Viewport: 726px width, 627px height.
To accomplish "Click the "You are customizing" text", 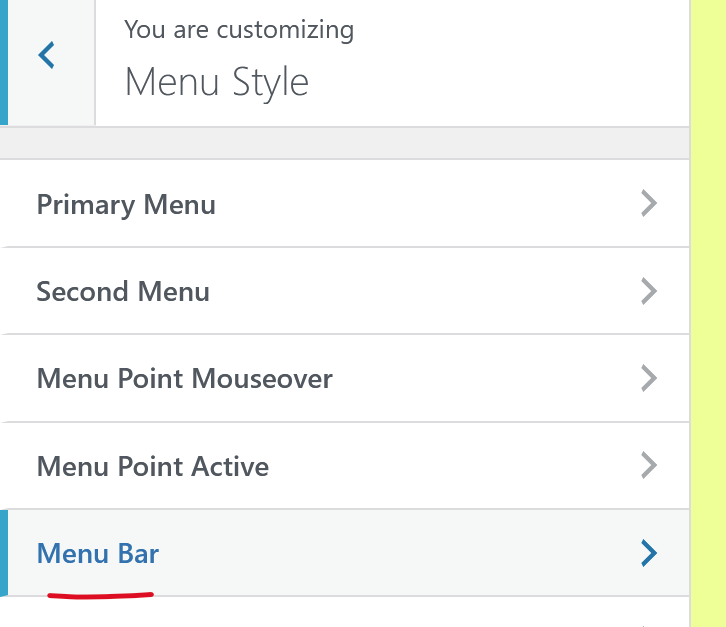I will [239, 30].
